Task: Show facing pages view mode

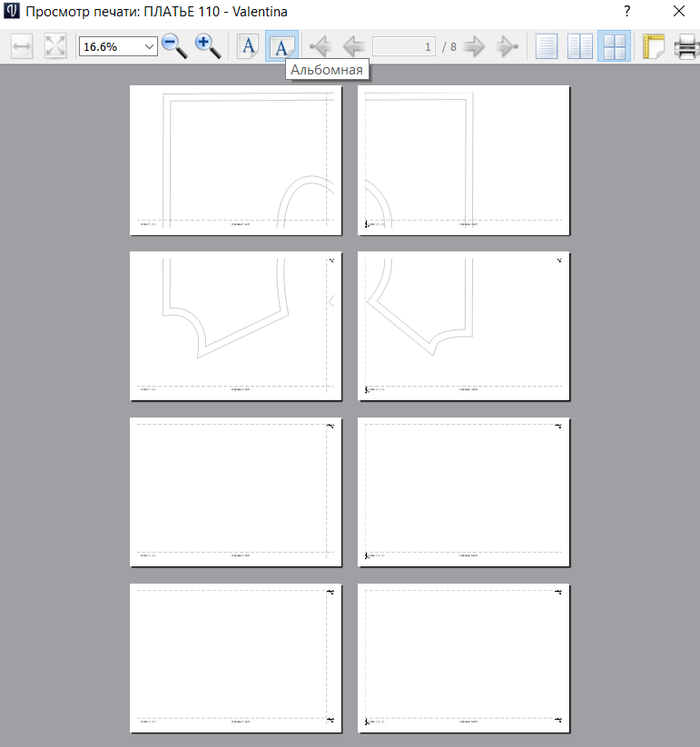Action: point(580,47)
